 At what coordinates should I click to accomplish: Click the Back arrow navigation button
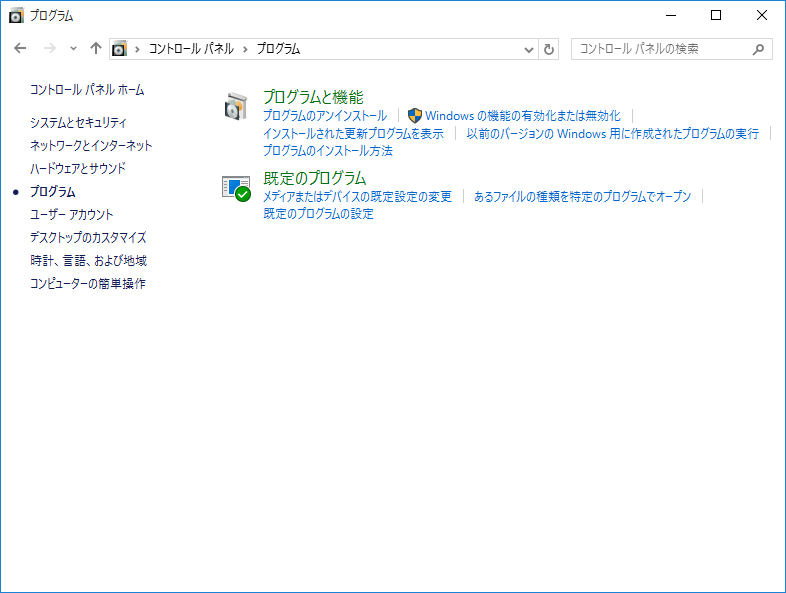point(20,49)
